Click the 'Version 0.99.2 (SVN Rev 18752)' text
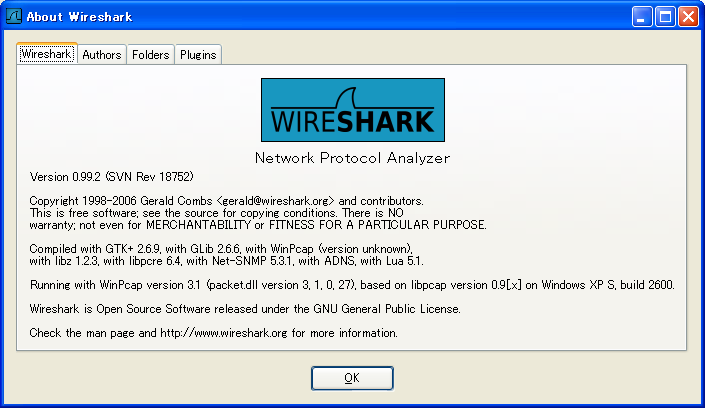 point(112,177)
